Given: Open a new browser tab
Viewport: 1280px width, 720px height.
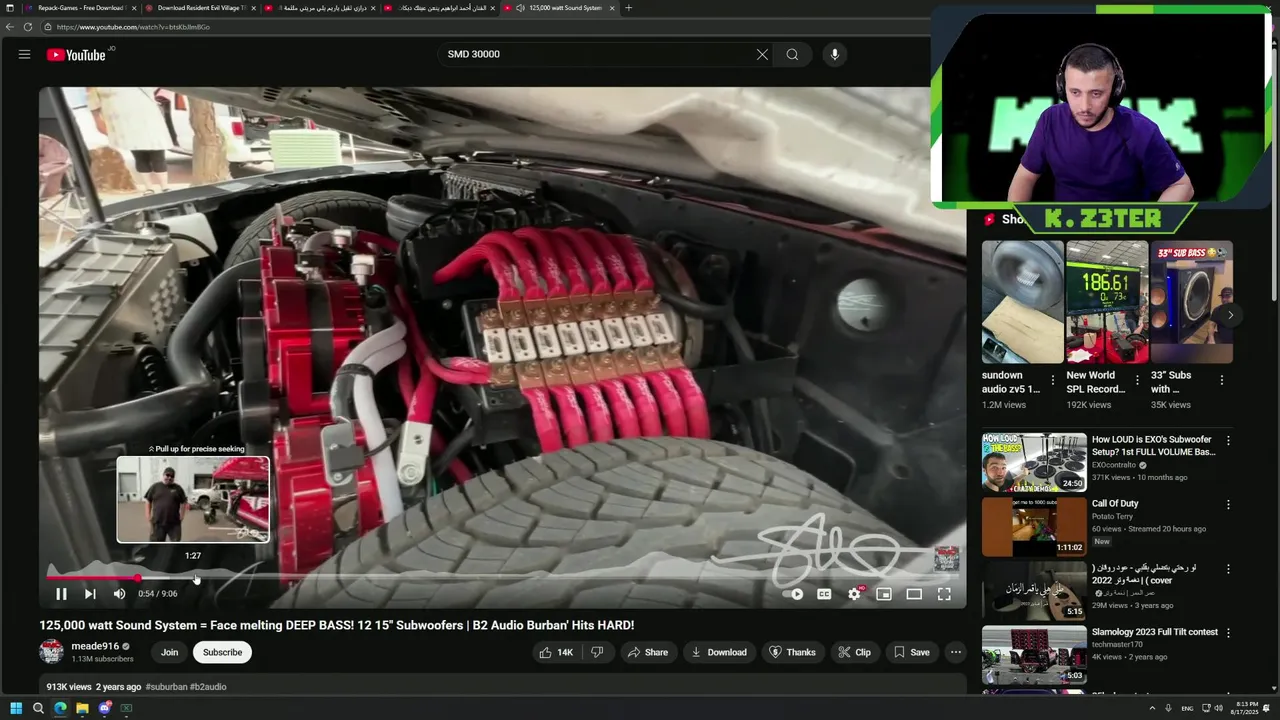Looking at the screenshot, I should click(x=628, y=8).
